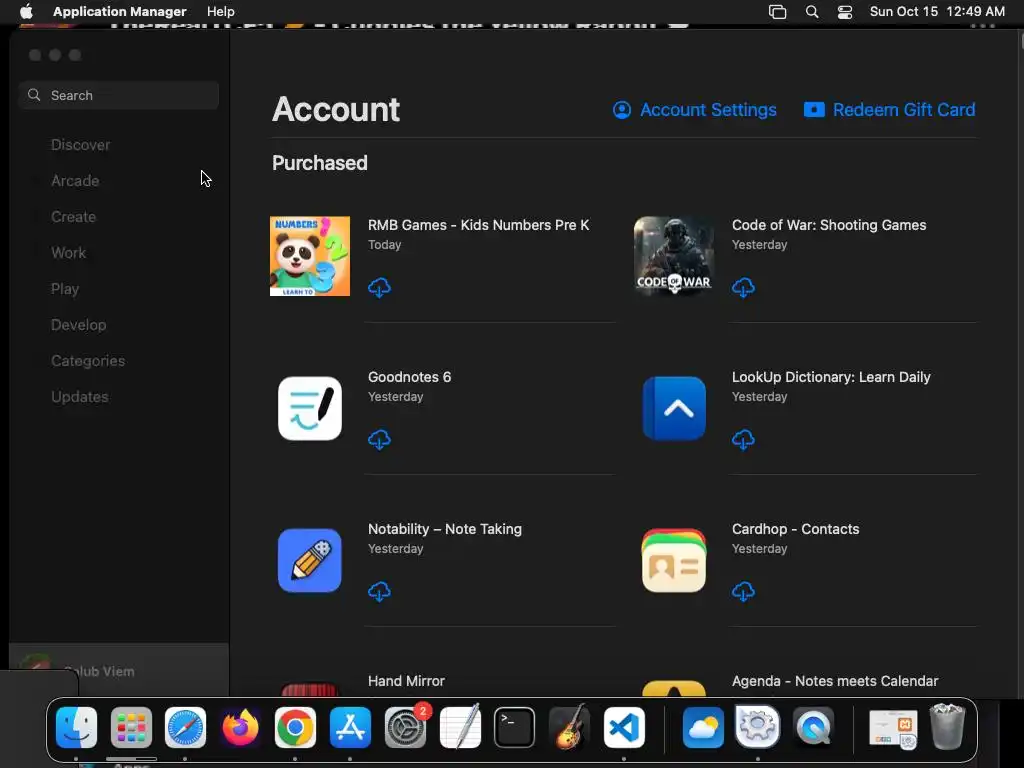Image resolution: width=1024 pixels, height=768 pixels.
Task: Select Arcade in the sidebar
Action: pyautogui.click(x=75, y=181)
